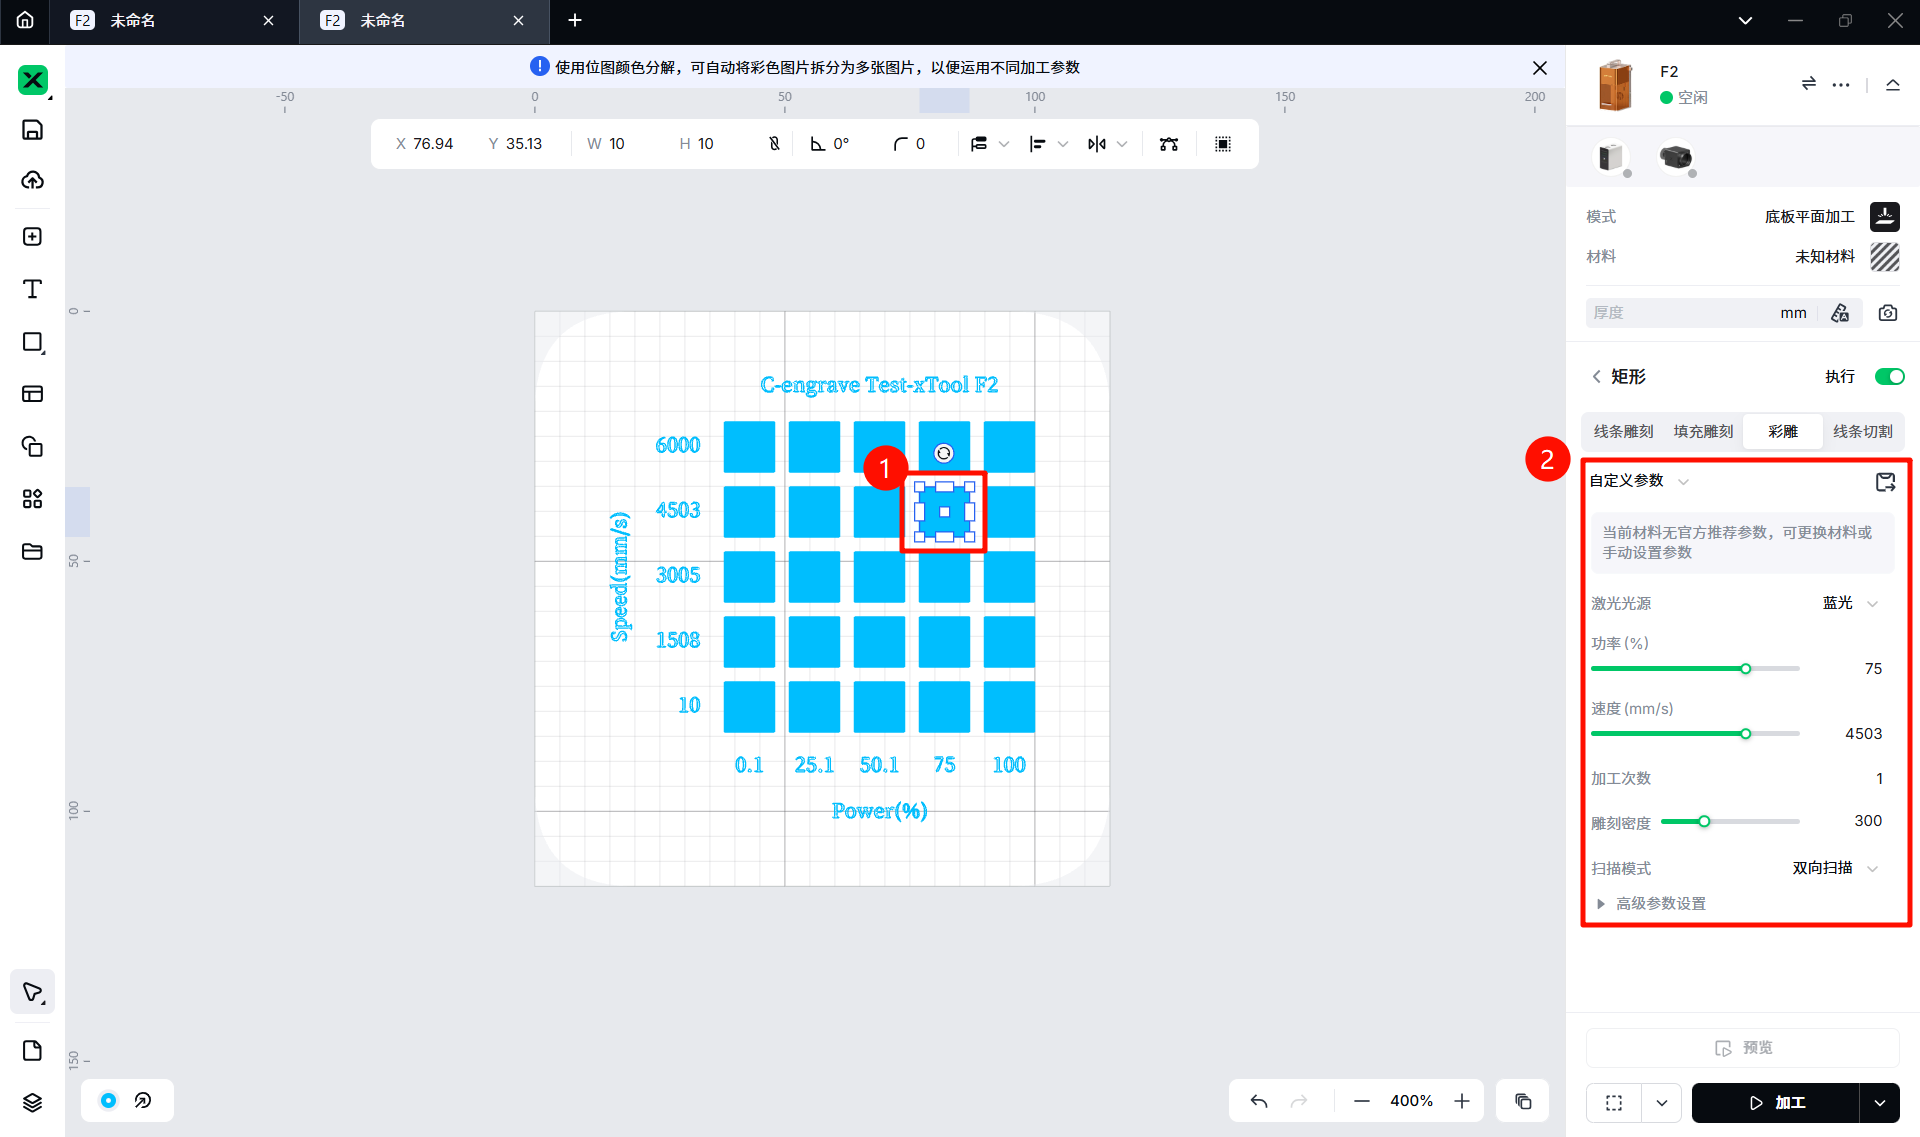
Task: Switch to the 线条切割 tab
Action: (x=1862, y=431)
